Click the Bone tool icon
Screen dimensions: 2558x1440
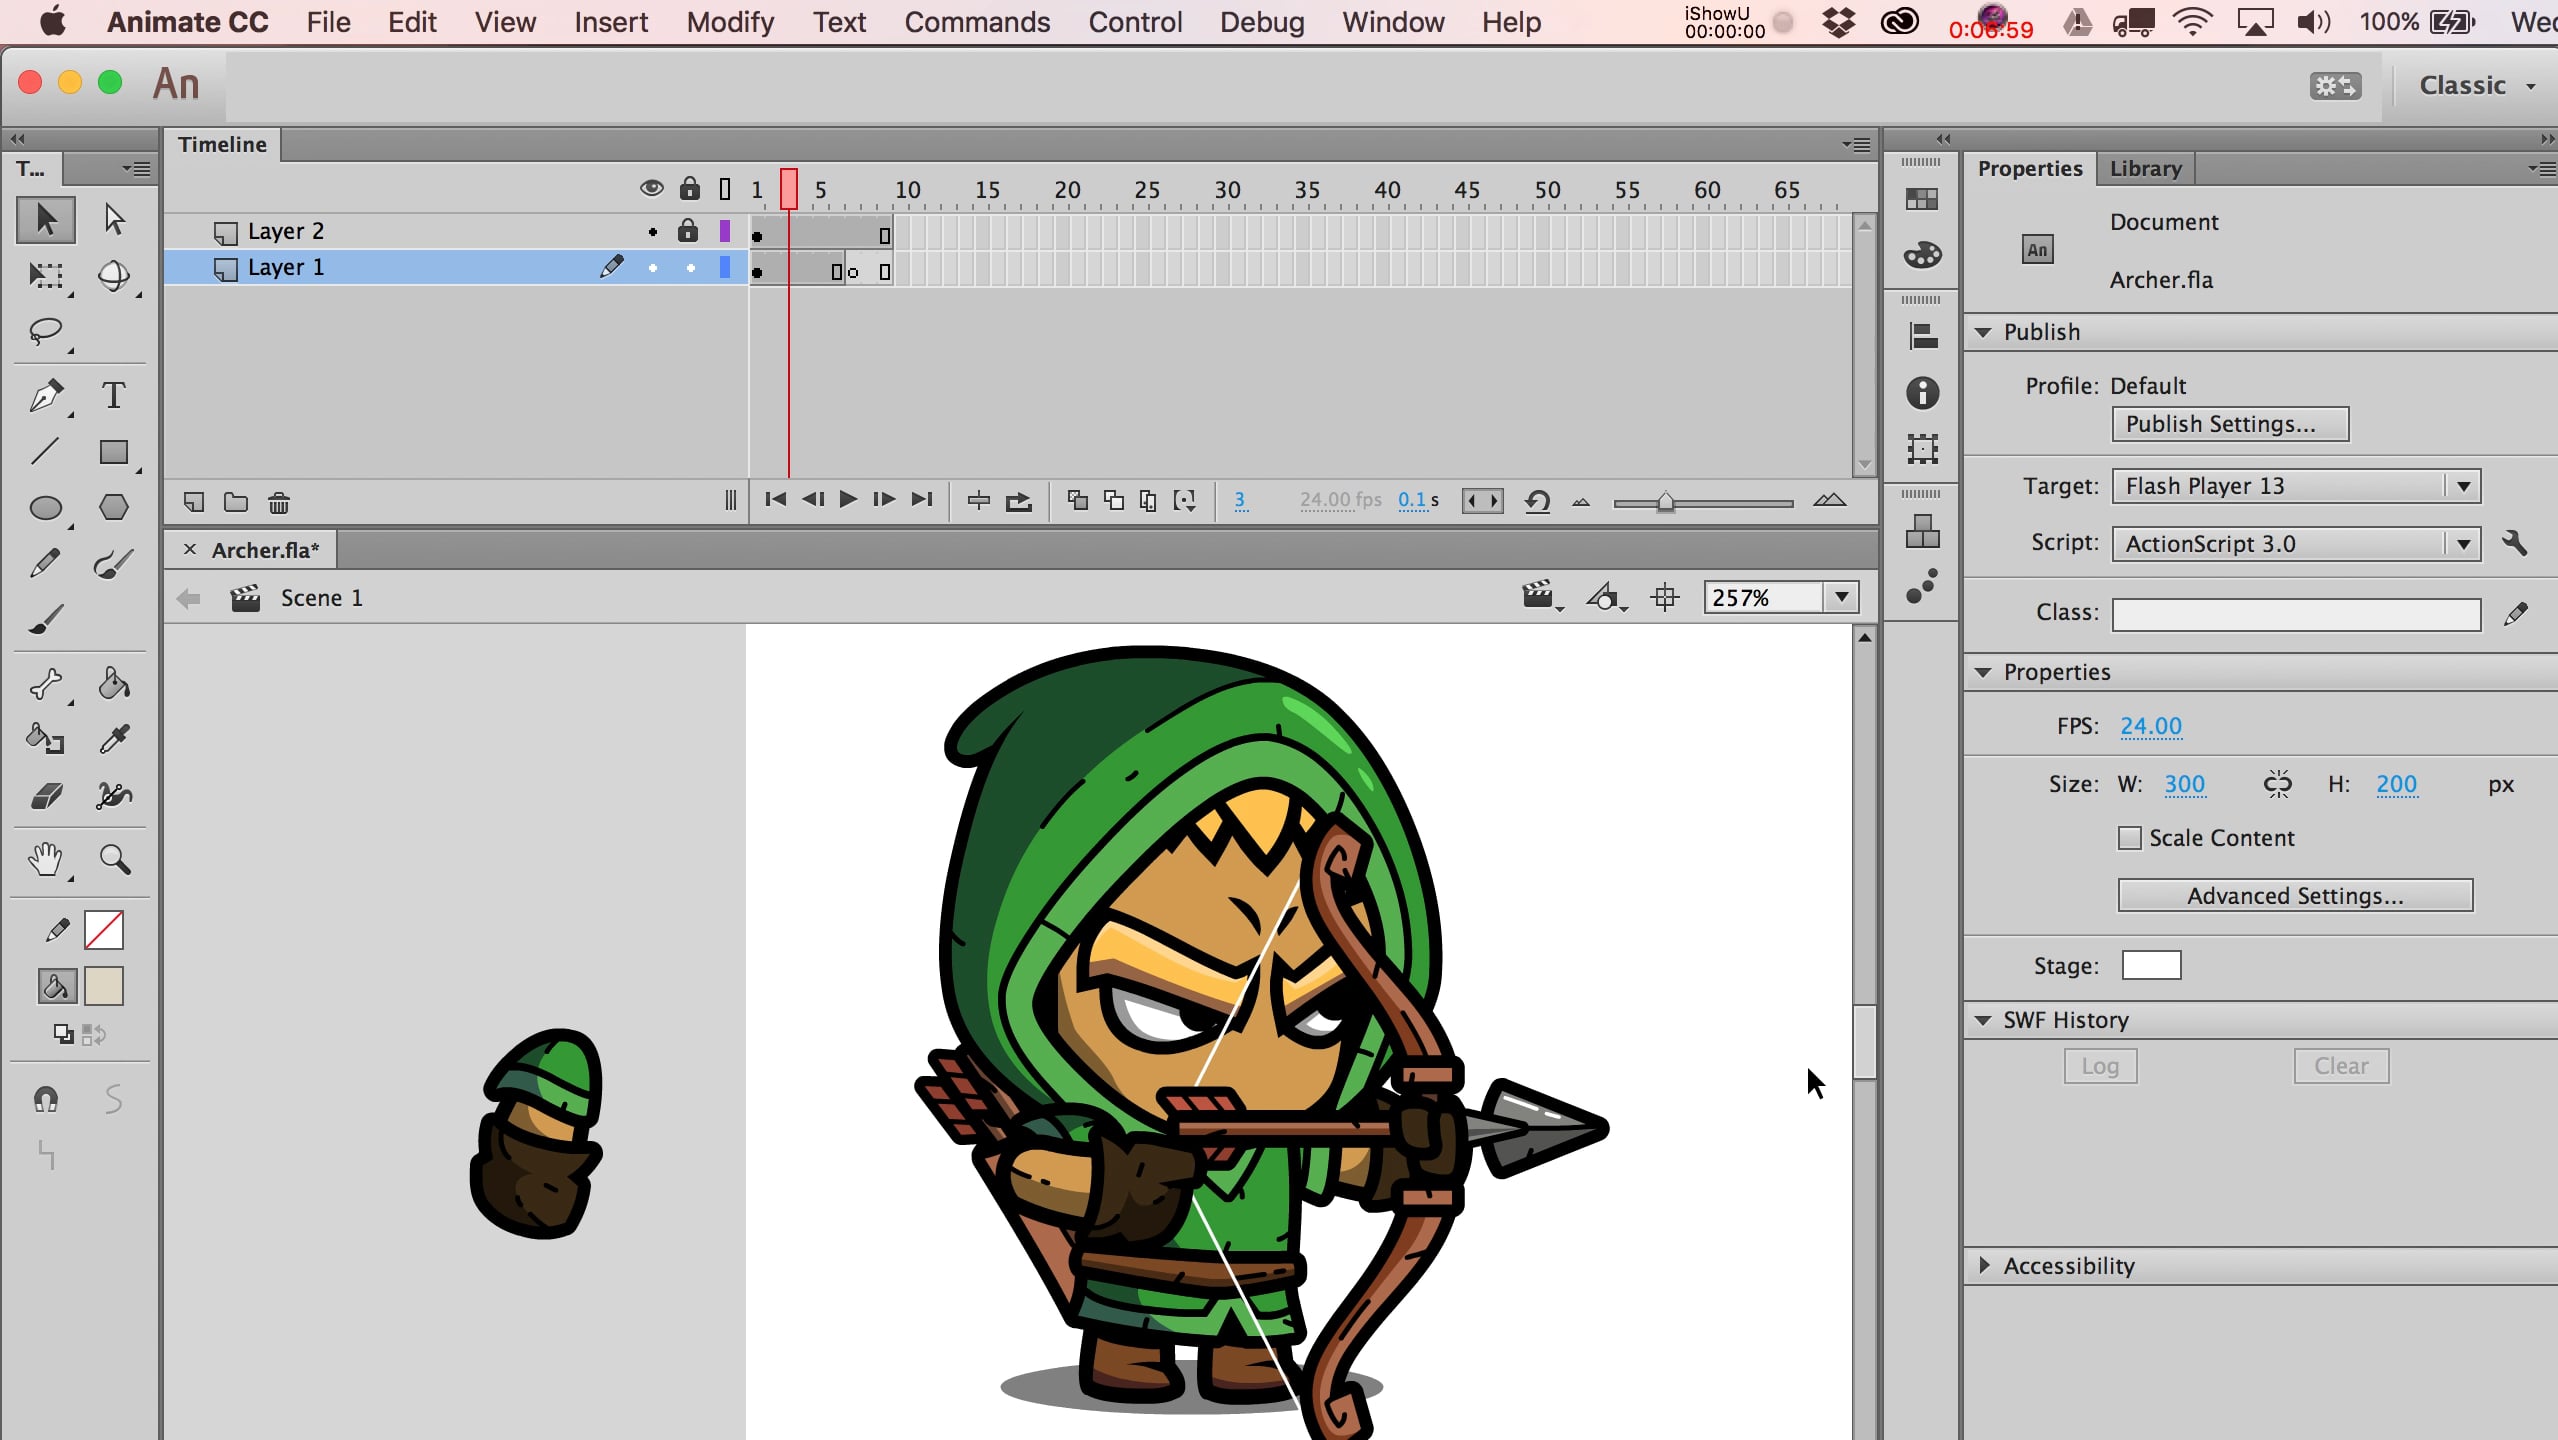click(x=46, y=681)
